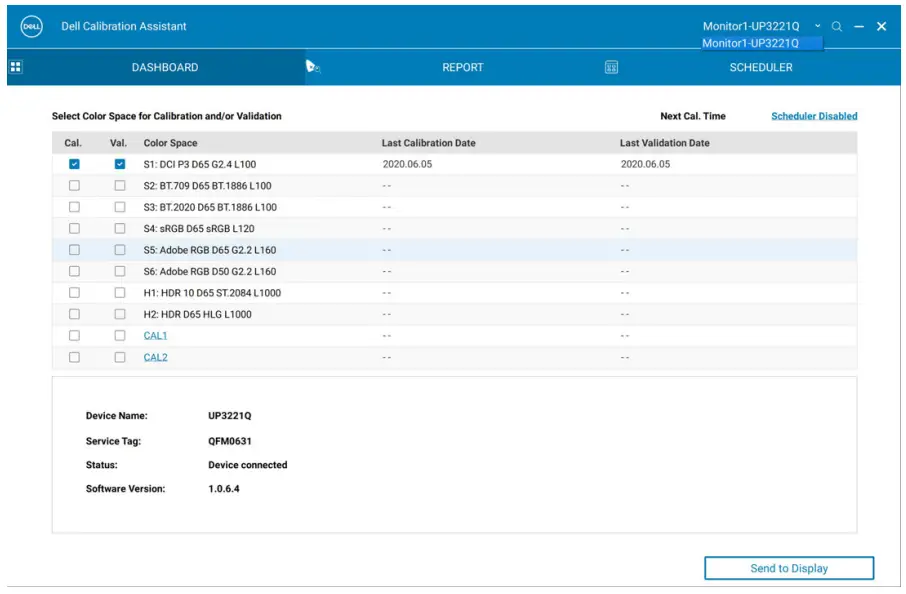
Task: Open the Scheduler Disabled link
Action: 813,116
